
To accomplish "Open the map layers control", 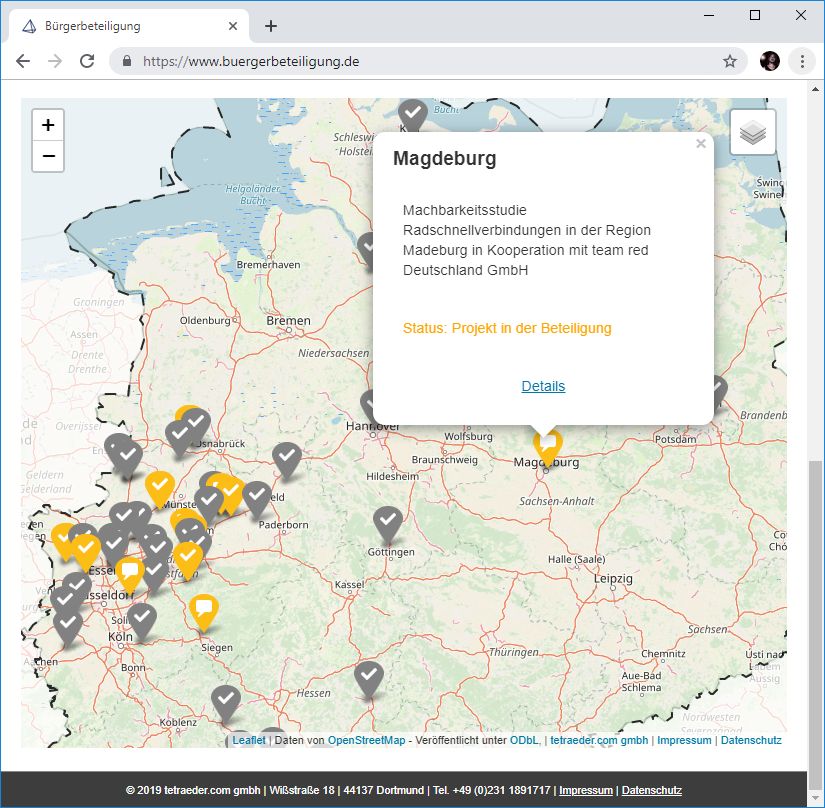I will [753, 133].
